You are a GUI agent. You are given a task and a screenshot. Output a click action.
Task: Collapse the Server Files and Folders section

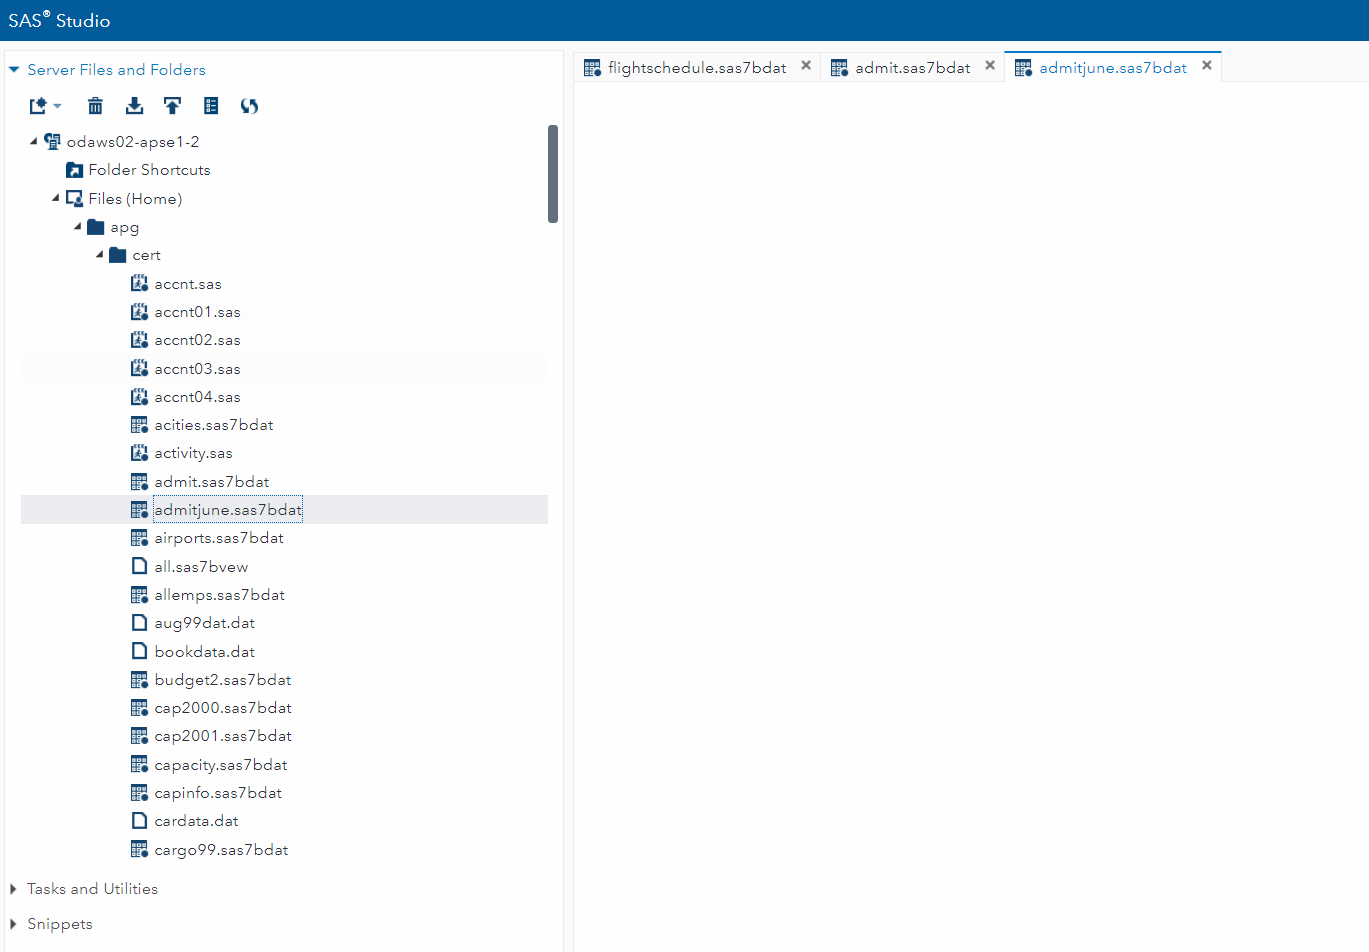13,69
